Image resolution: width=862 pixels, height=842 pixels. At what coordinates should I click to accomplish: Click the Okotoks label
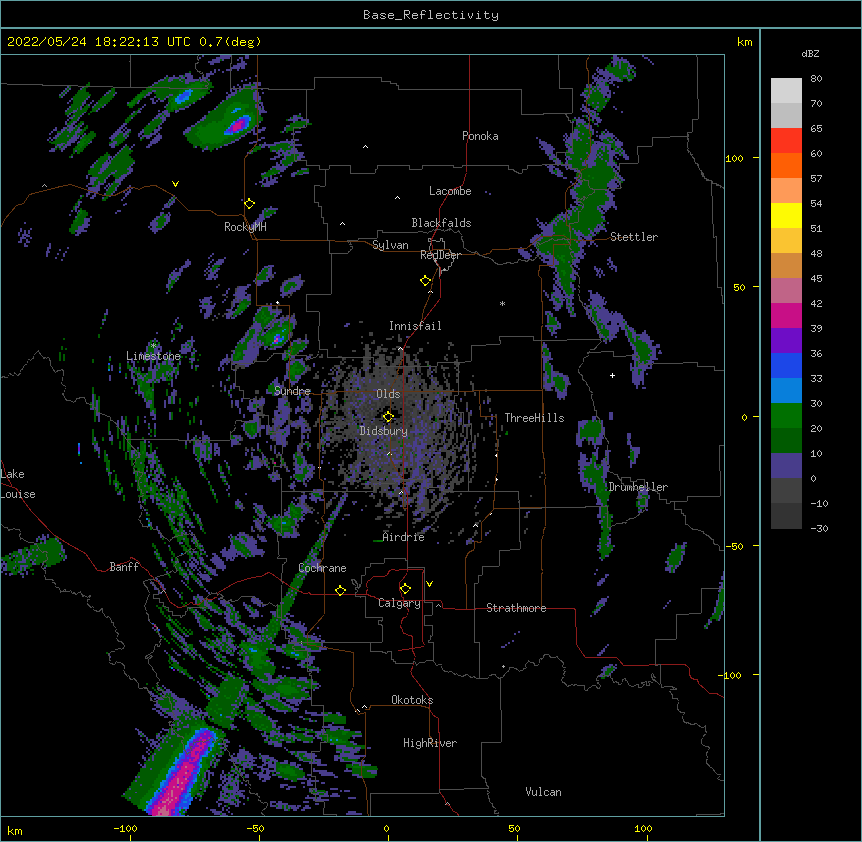tap(412, 700)
